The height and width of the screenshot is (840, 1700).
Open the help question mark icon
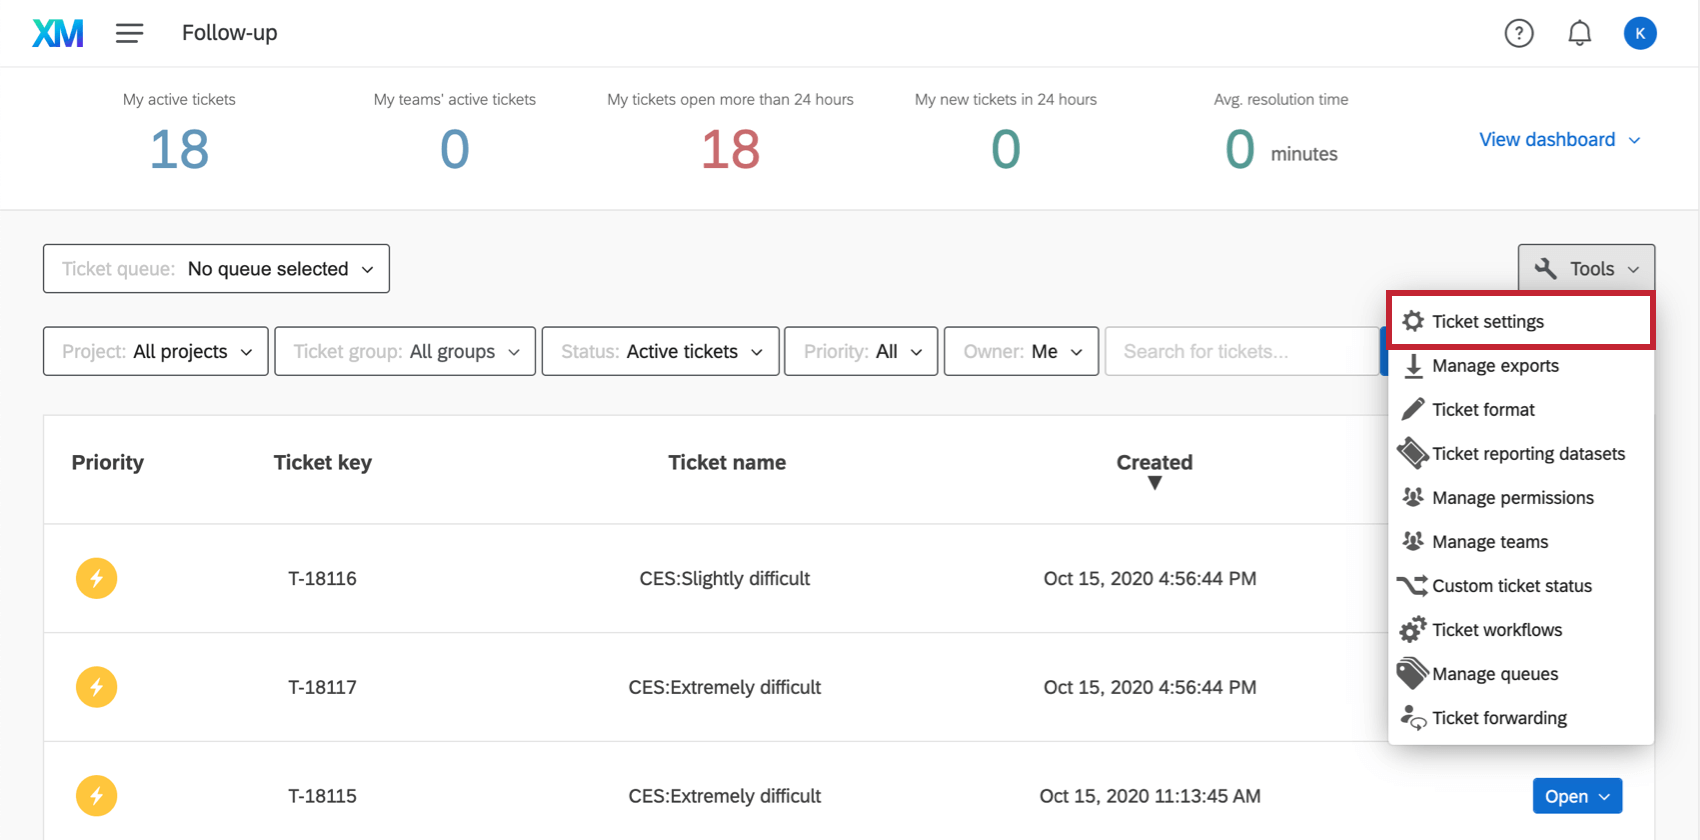tap(1519, 33)
